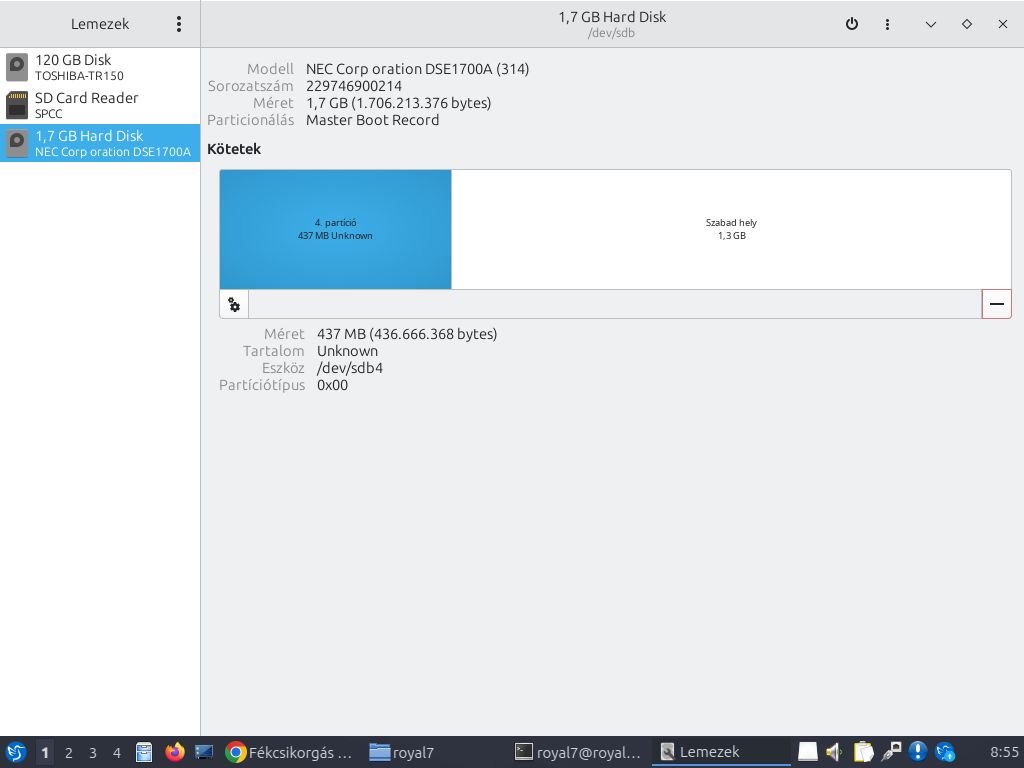Select the SD Card Reader SPCC device
Image resolution: width=1024 pixels, height=768 pixels.
point(100,105)
